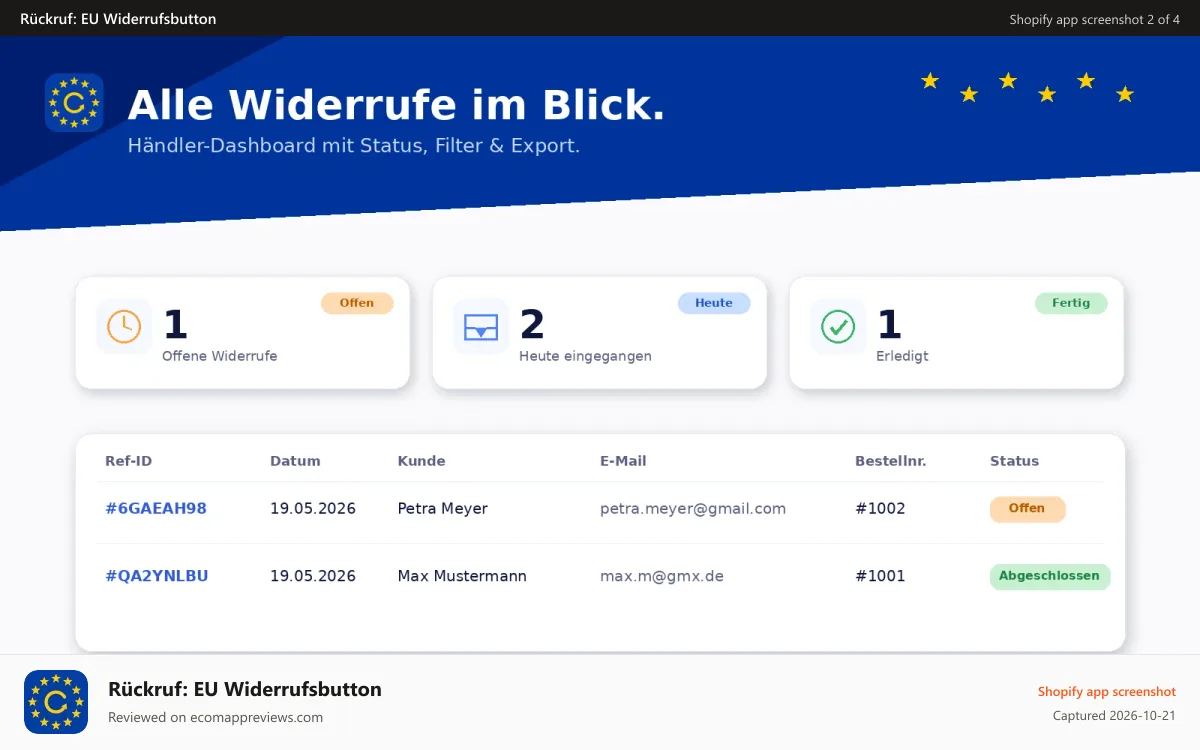
Task: Click the clock icon on Offene Widerrufe card
Action: [124, 326]
